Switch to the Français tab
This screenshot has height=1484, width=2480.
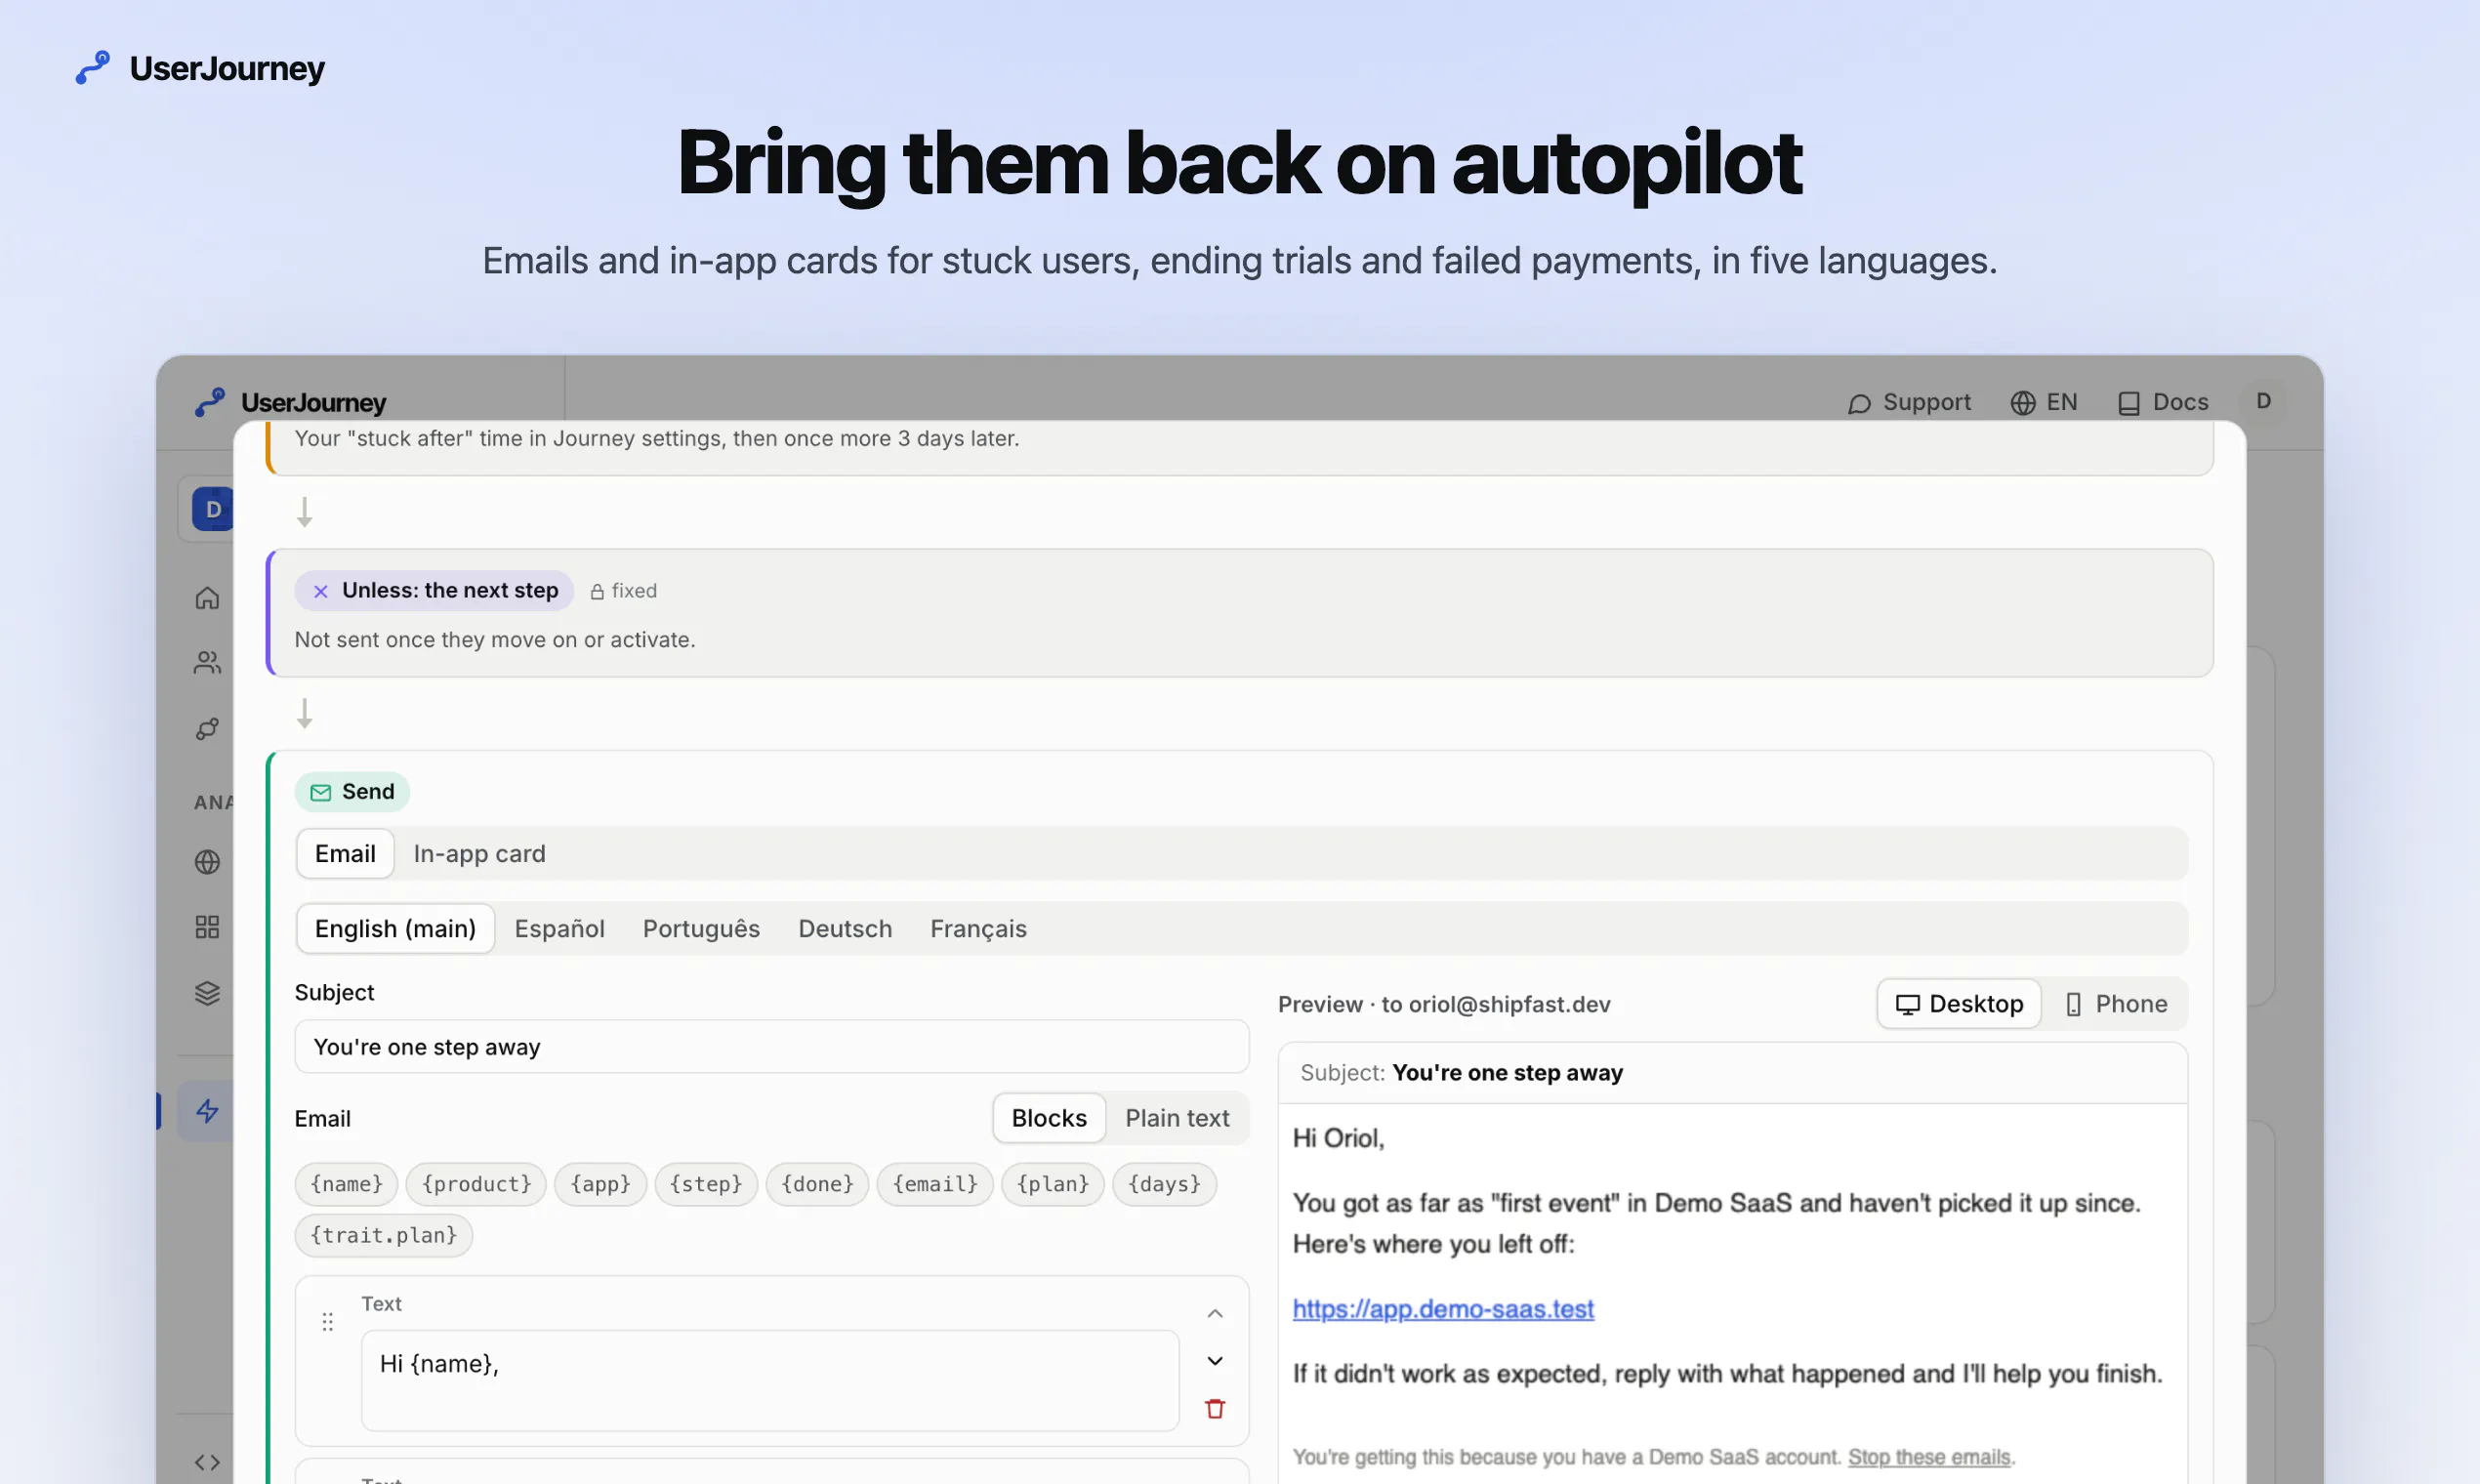(978, 929)
